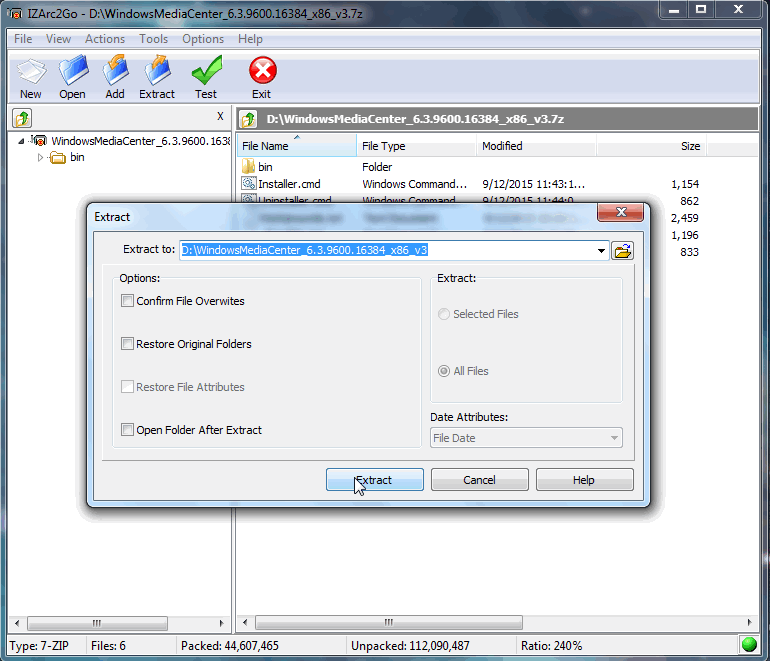Click the Installer.cmd file icon
The width and height of the screenshot is (770, 661).
(x=248, y=184)
